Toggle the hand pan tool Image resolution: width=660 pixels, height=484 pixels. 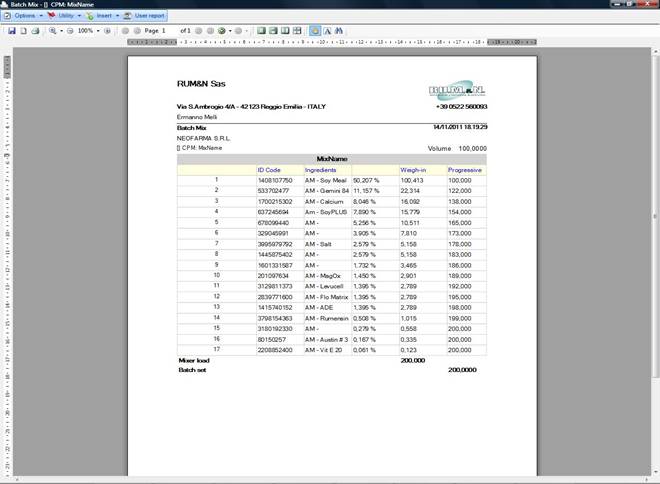[314, 31]
